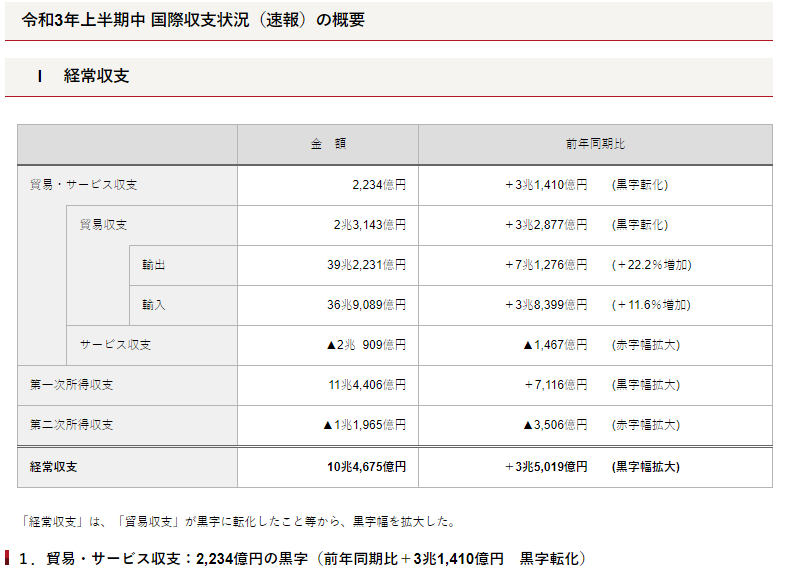This screenshot has height=583, width=802.
Task: Select the section heading Ⅰ 経常収支
Action: tap(84, 76)
